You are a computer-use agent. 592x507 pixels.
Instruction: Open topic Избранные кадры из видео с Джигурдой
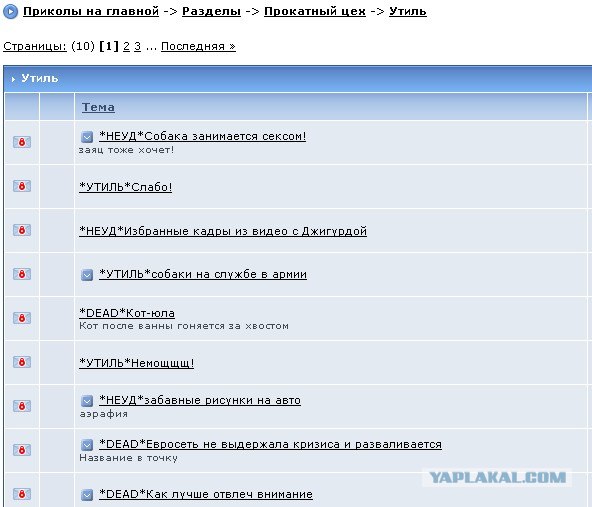tap(223, 231)
